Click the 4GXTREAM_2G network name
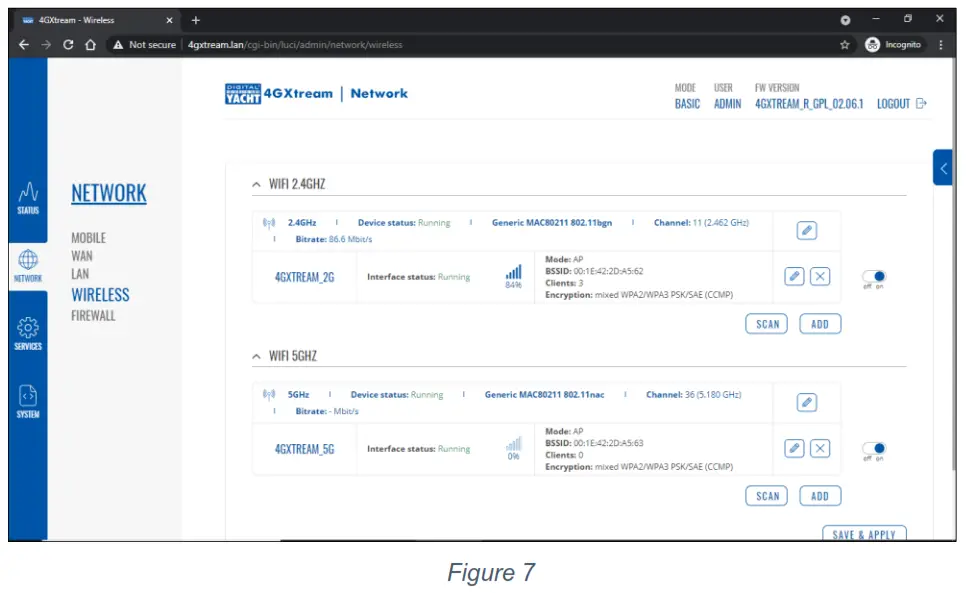The width and height of the screenshot is (970, 593). click(x=304, y=277)
